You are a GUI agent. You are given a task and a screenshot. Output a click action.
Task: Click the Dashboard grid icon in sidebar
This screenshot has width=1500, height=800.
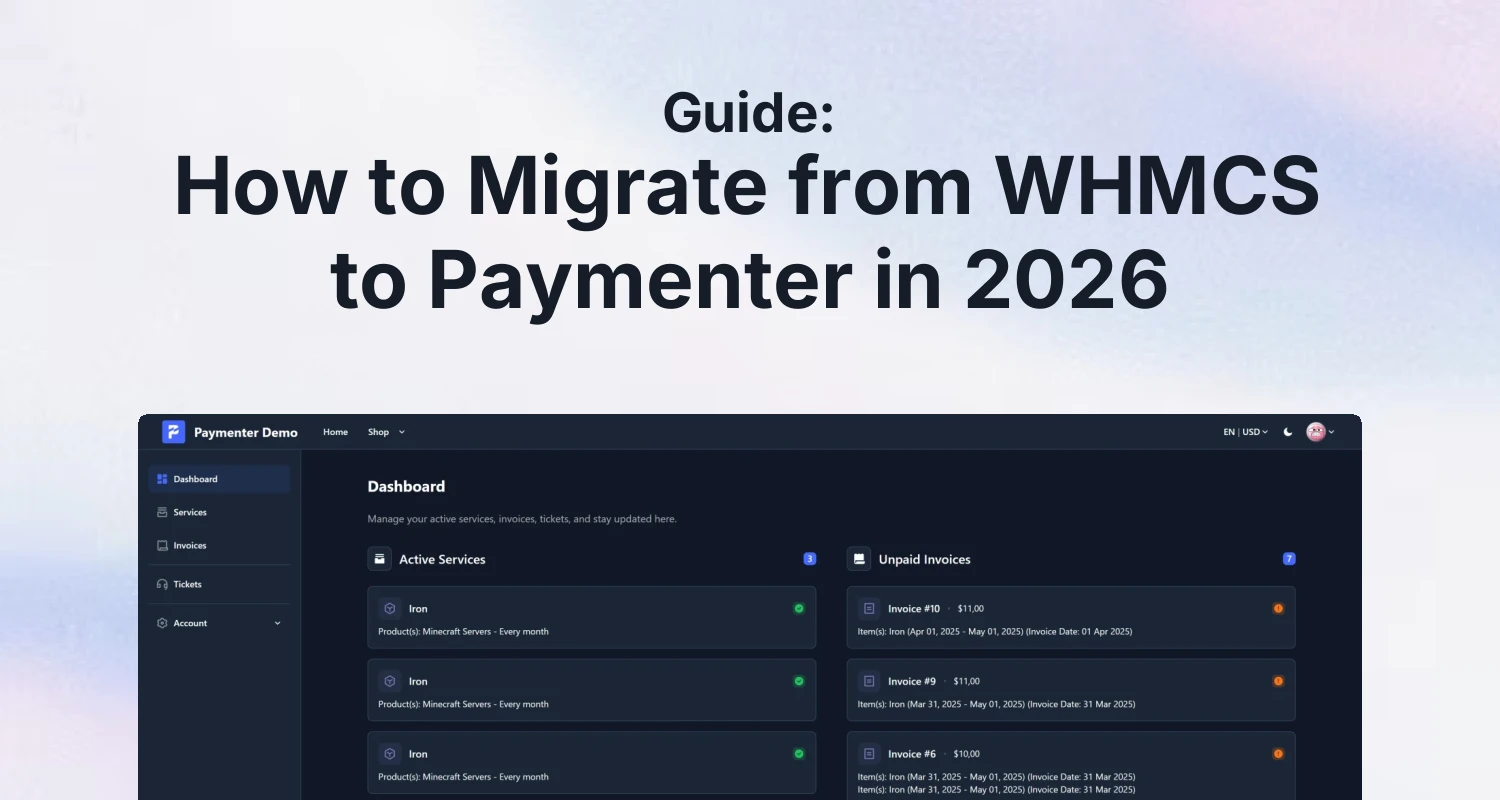(x=162, y=479)
